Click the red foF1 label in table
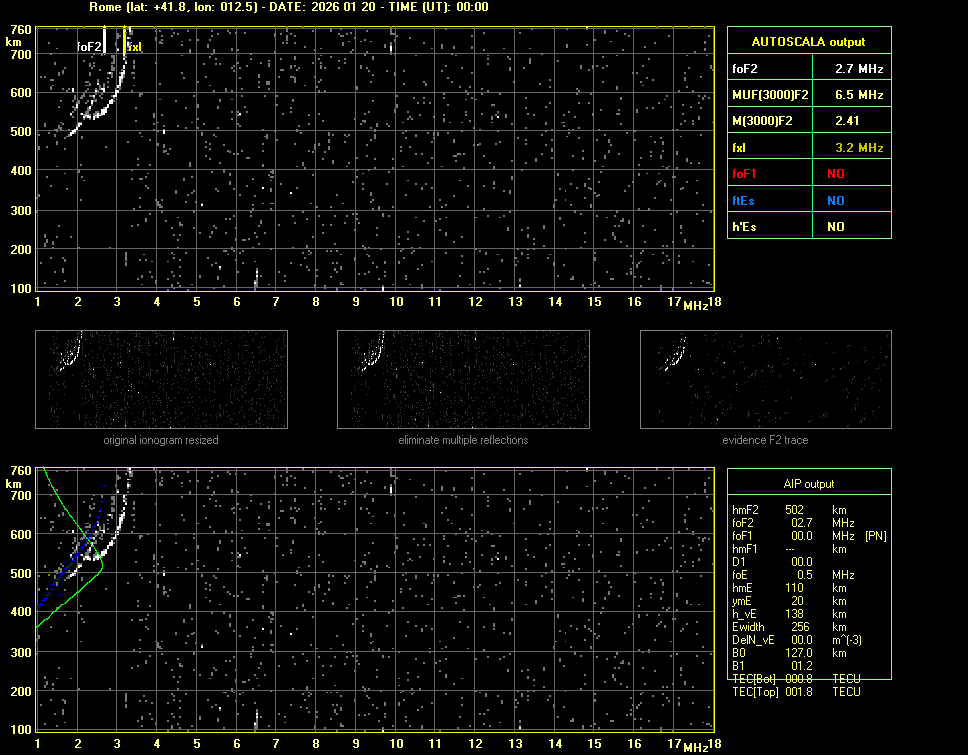The width and height of the screenshot is (968, 755). tap(745, 174)
